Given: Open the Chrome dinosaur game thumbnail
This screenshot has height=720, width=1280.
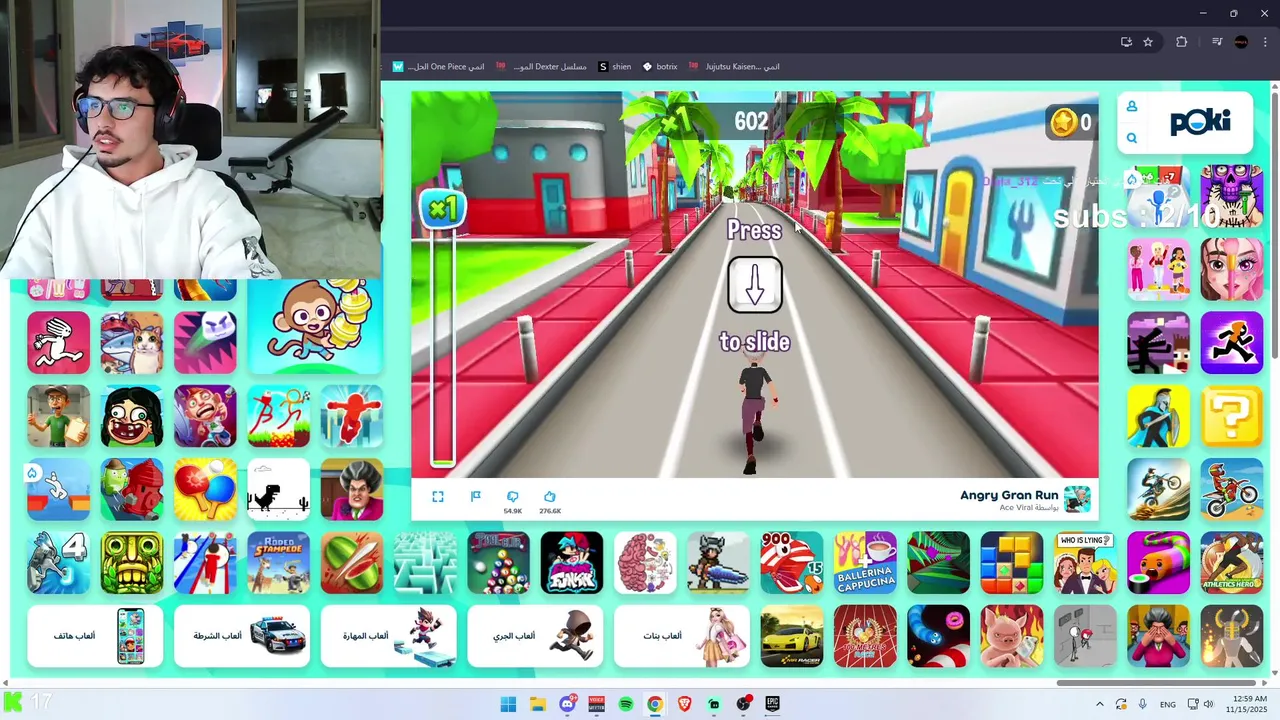Looking at the screenshot, I should pyautogui.click(x=279, y=490).
